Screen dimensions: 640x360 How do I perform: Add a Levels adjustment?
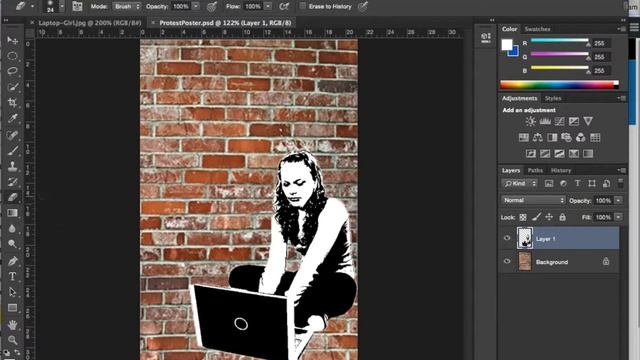click(545, 121)
